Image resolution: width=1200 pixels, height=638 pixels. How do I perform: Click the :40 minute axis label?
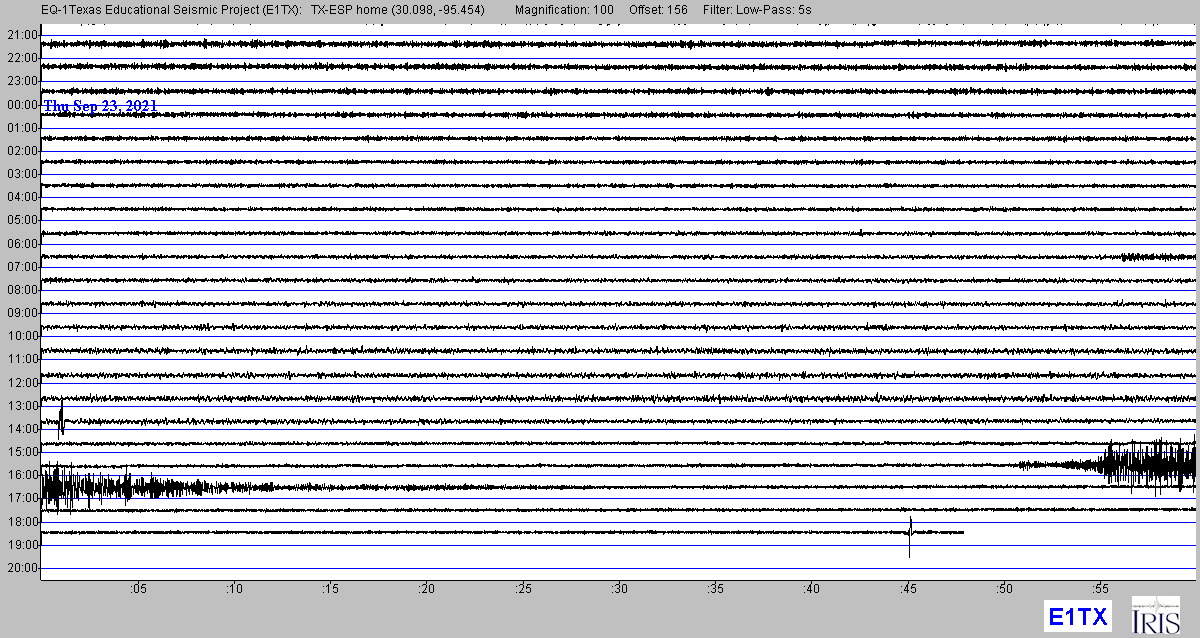point(811,588)
